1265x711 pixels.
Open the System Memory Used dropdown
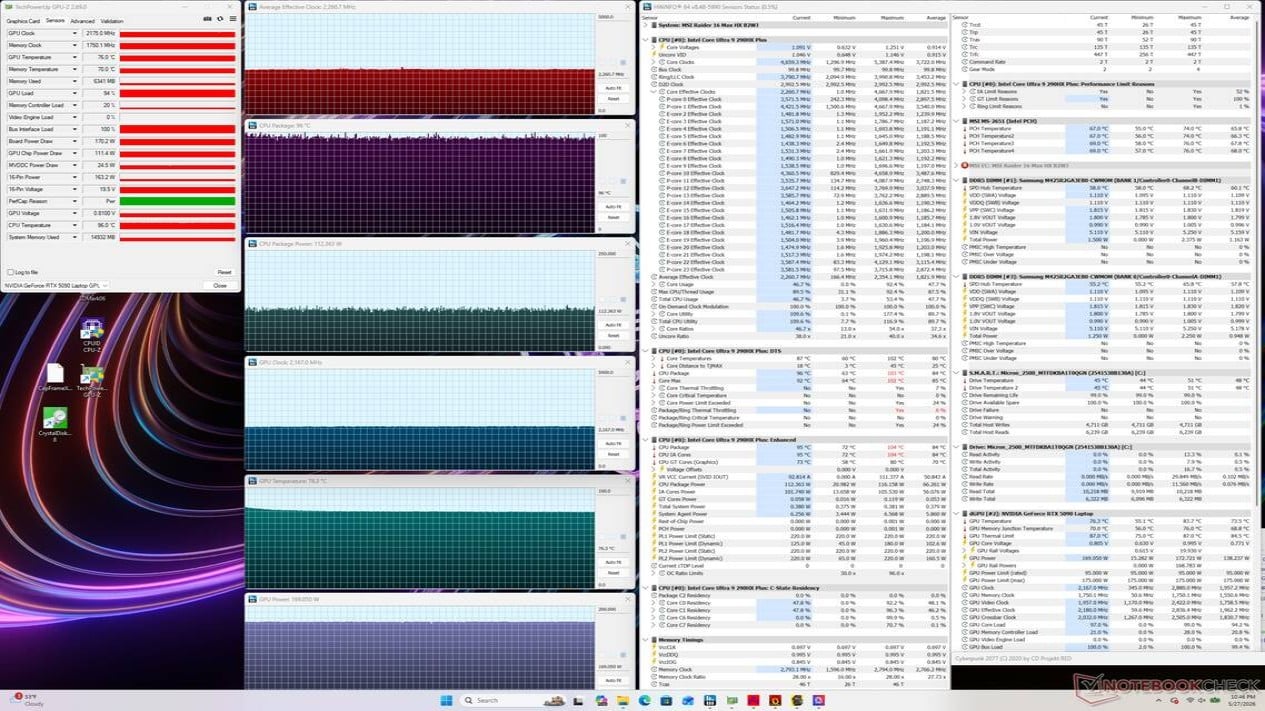[75, 237]
